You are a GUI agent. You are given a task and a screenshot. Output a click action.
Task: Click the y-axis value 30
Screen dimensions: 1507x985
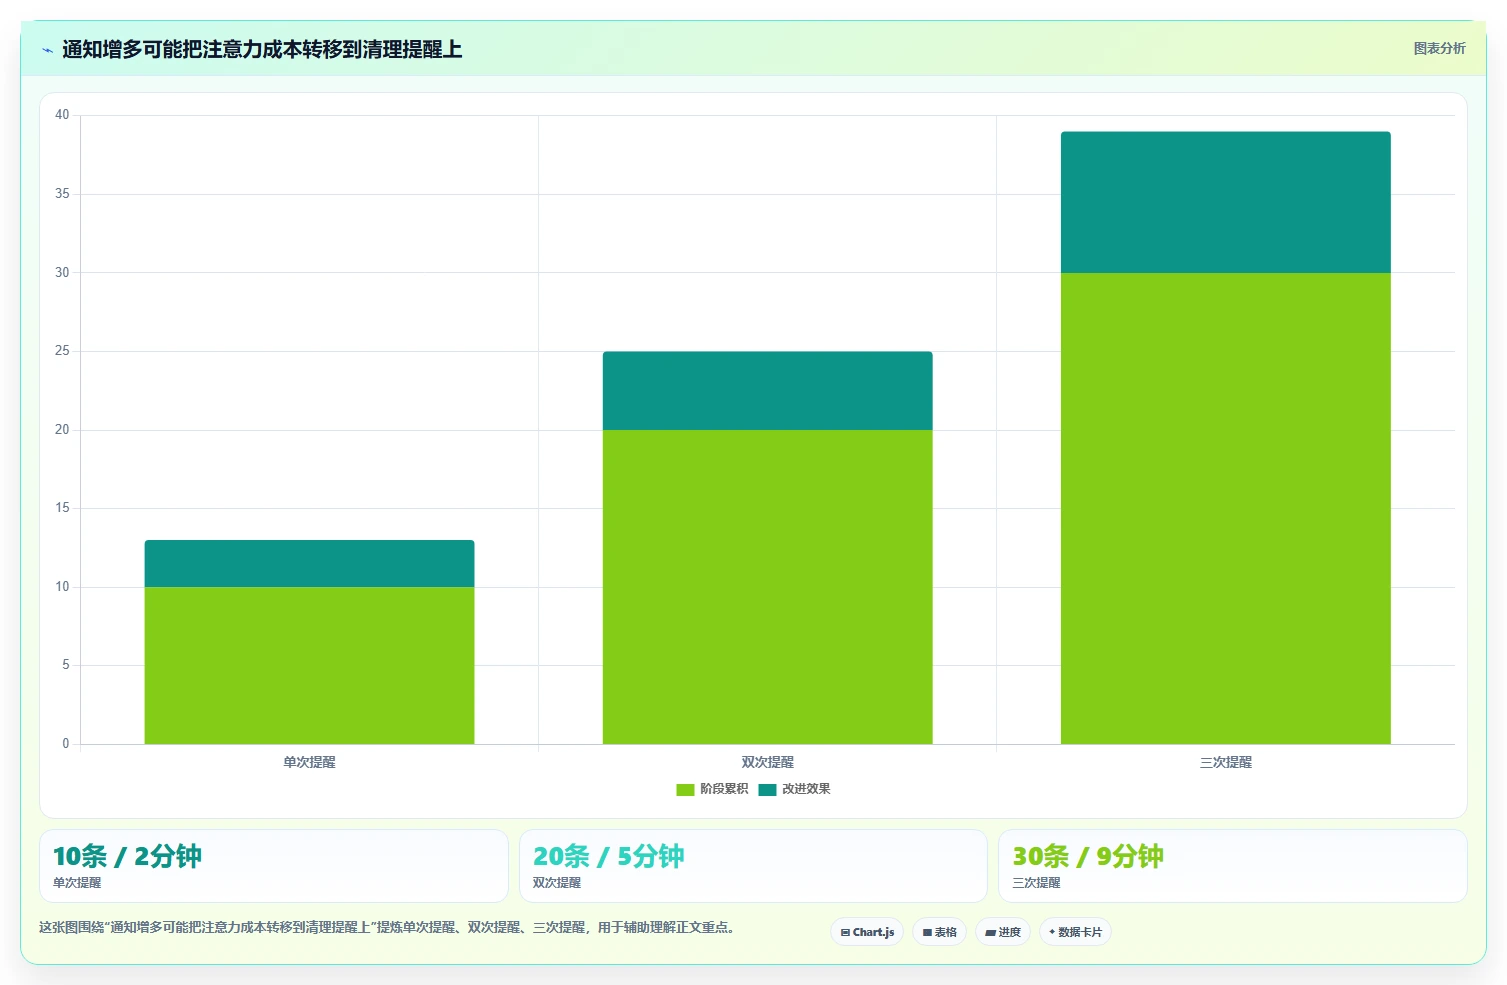[x=62, y=273]
